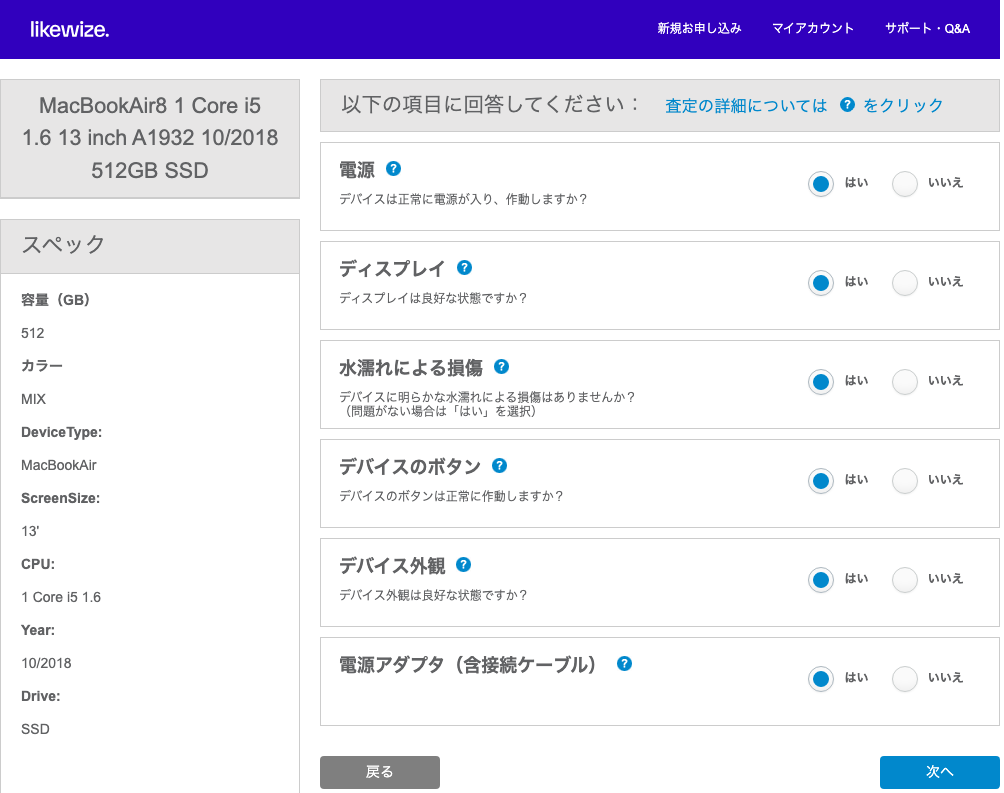Click text デバイスは正常に電源が入り、作動しますか？
This screenshot has width=1004, height=793.
pos(463,199)
